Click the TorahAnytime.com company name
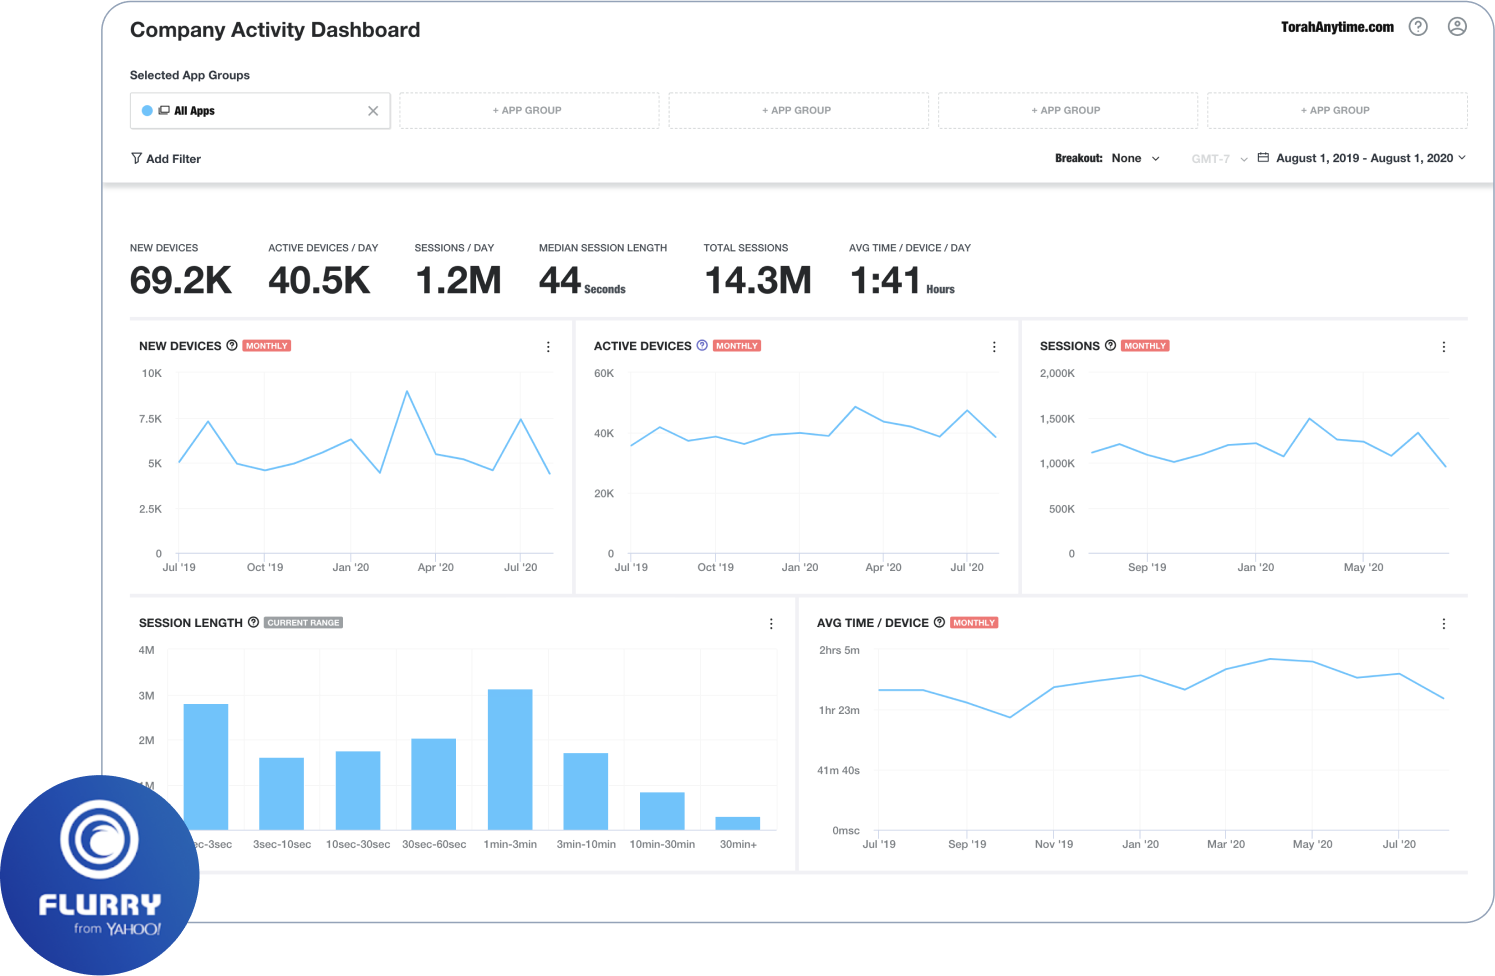 [1337, 27]
